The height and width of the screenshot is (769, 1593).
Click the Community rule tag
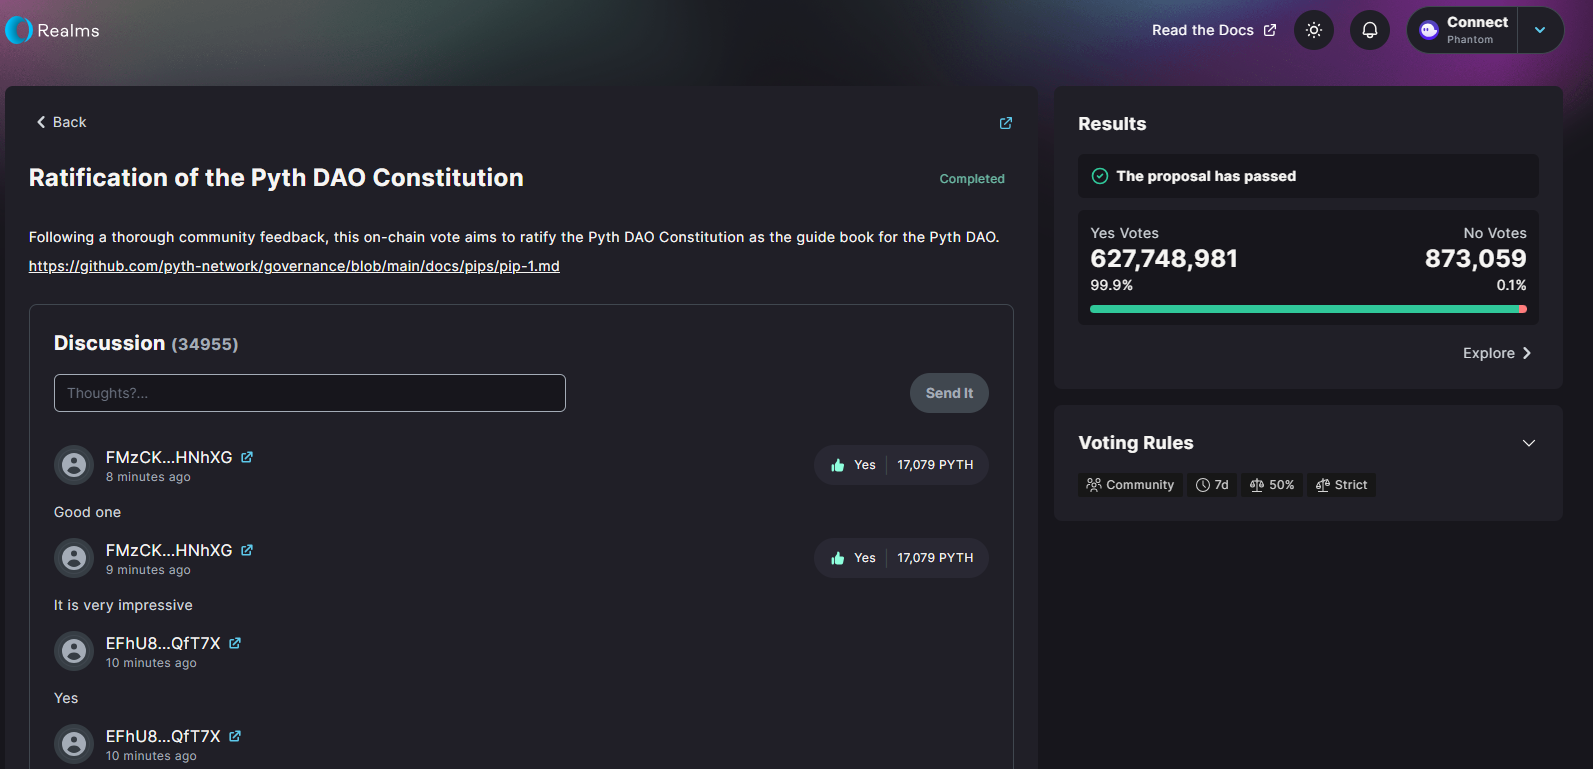click(1130, 485)
